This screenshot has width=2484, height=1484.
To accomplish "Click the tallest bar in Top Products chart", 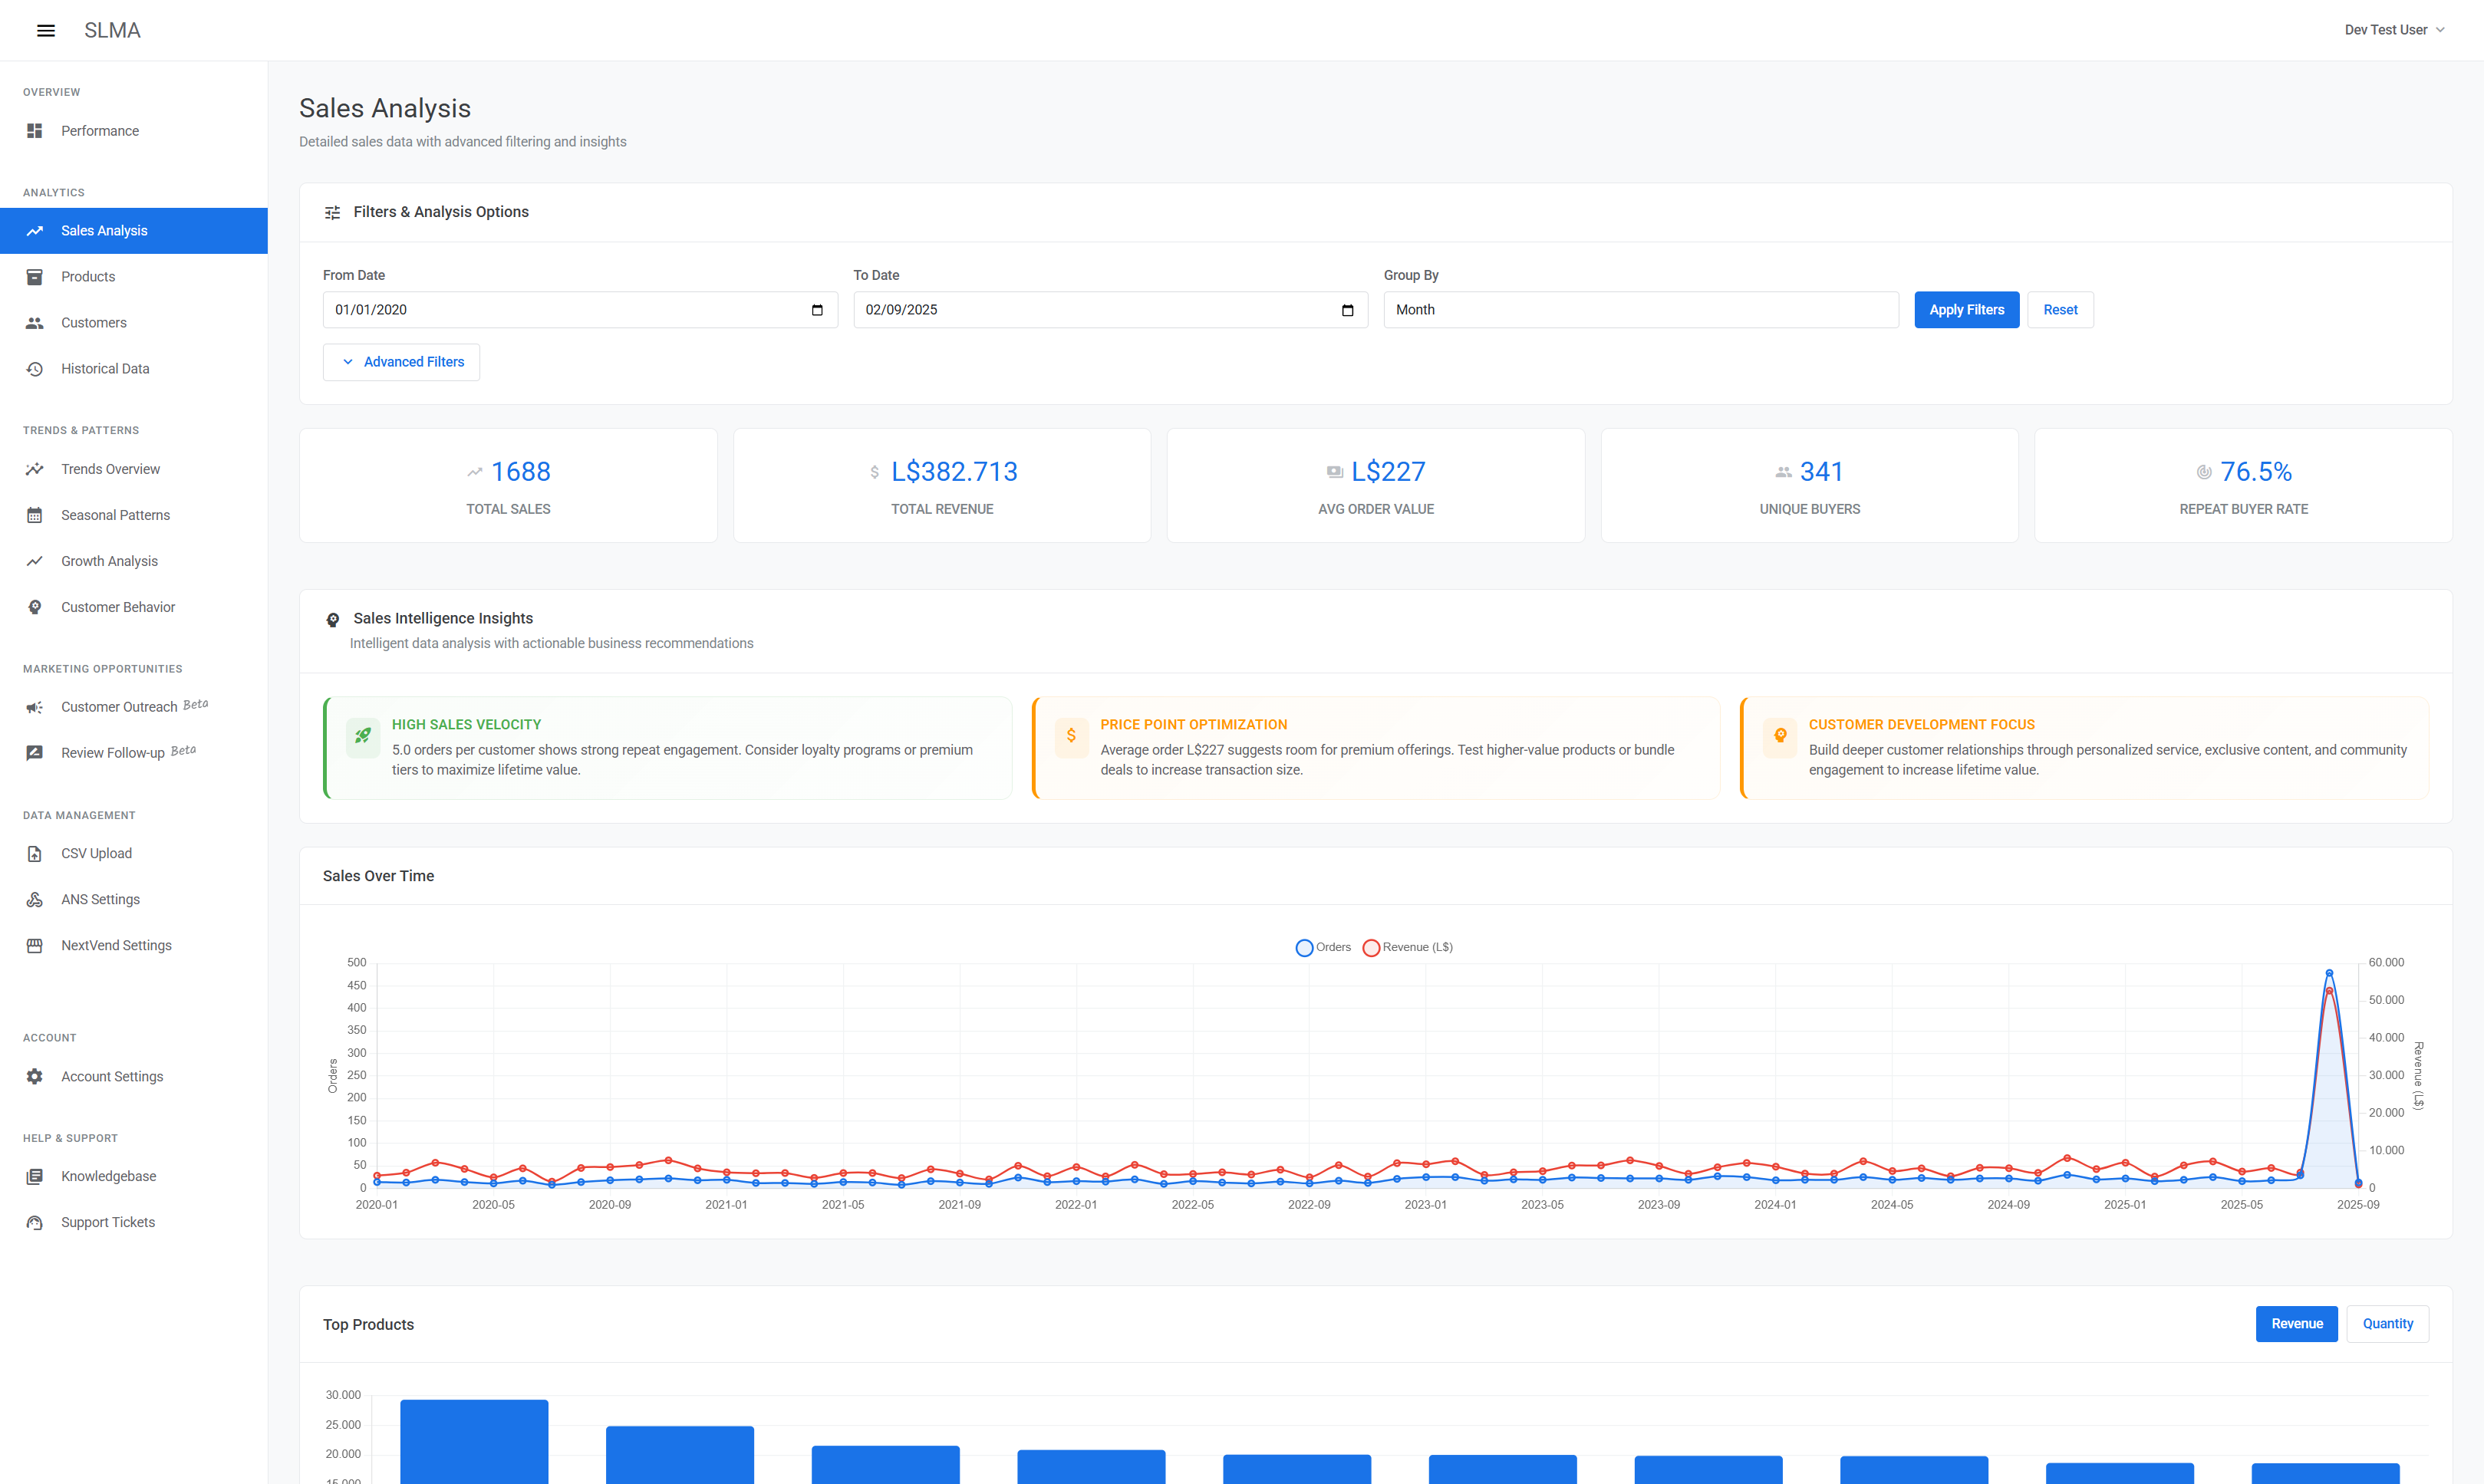I will point(474,1441).
